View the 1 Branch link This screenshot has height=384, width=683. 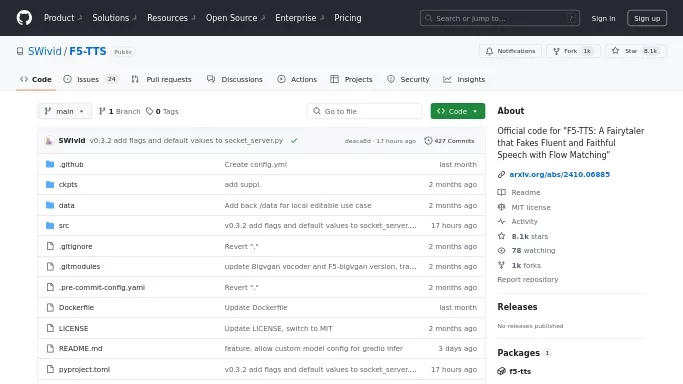(x=119, y=111)
